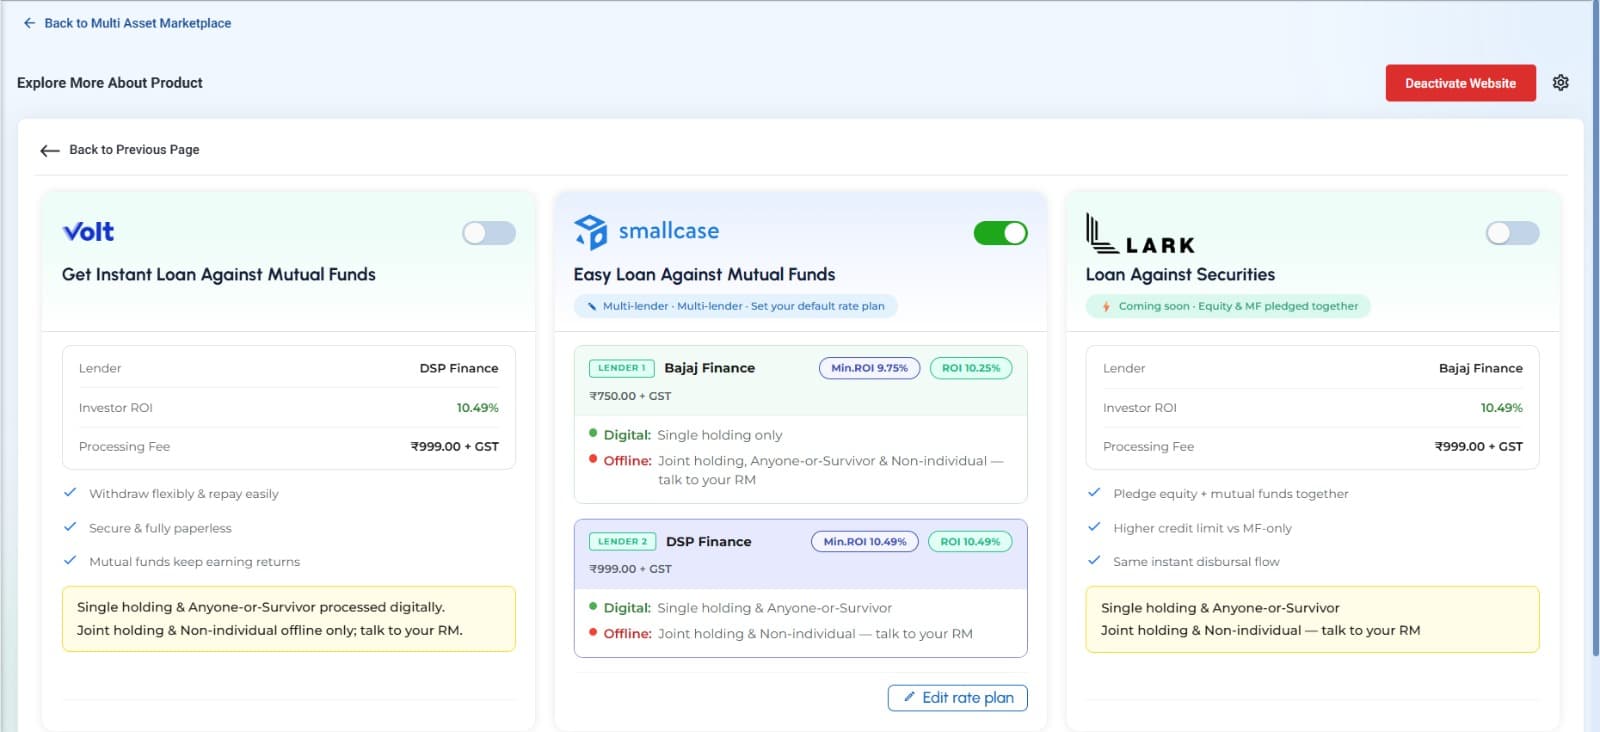Click Easy Loan Against Mutual Funds title

pos(704,274)
